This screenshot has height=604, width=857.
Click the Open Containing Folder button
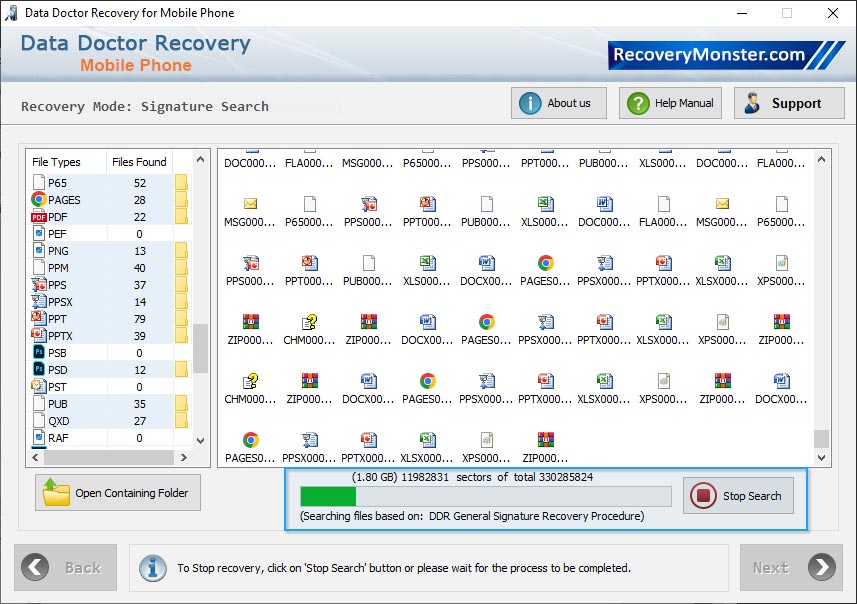[x=117, y=492]
